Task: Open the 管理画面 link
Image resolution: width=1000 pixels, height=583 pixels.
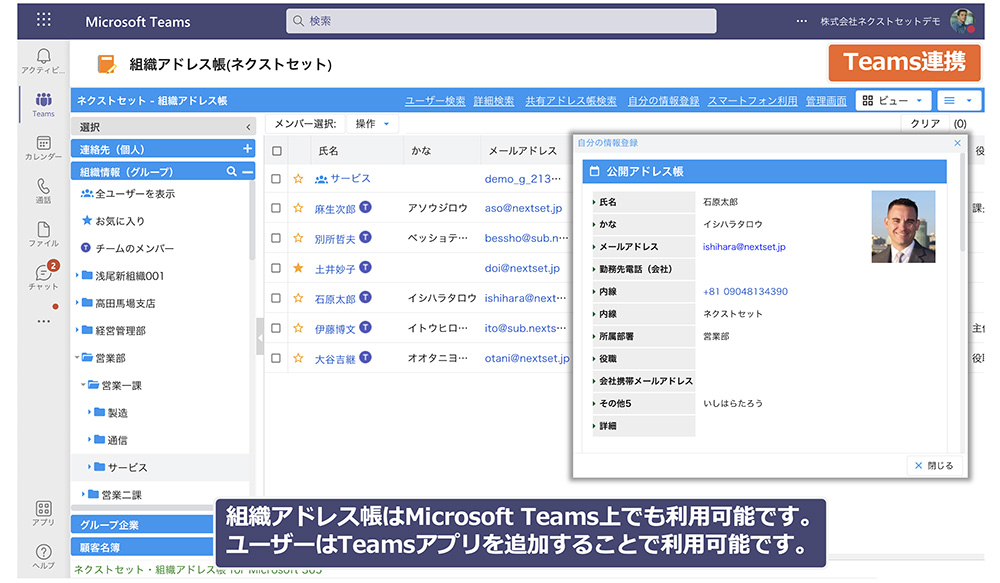Action: pos(826,101)
